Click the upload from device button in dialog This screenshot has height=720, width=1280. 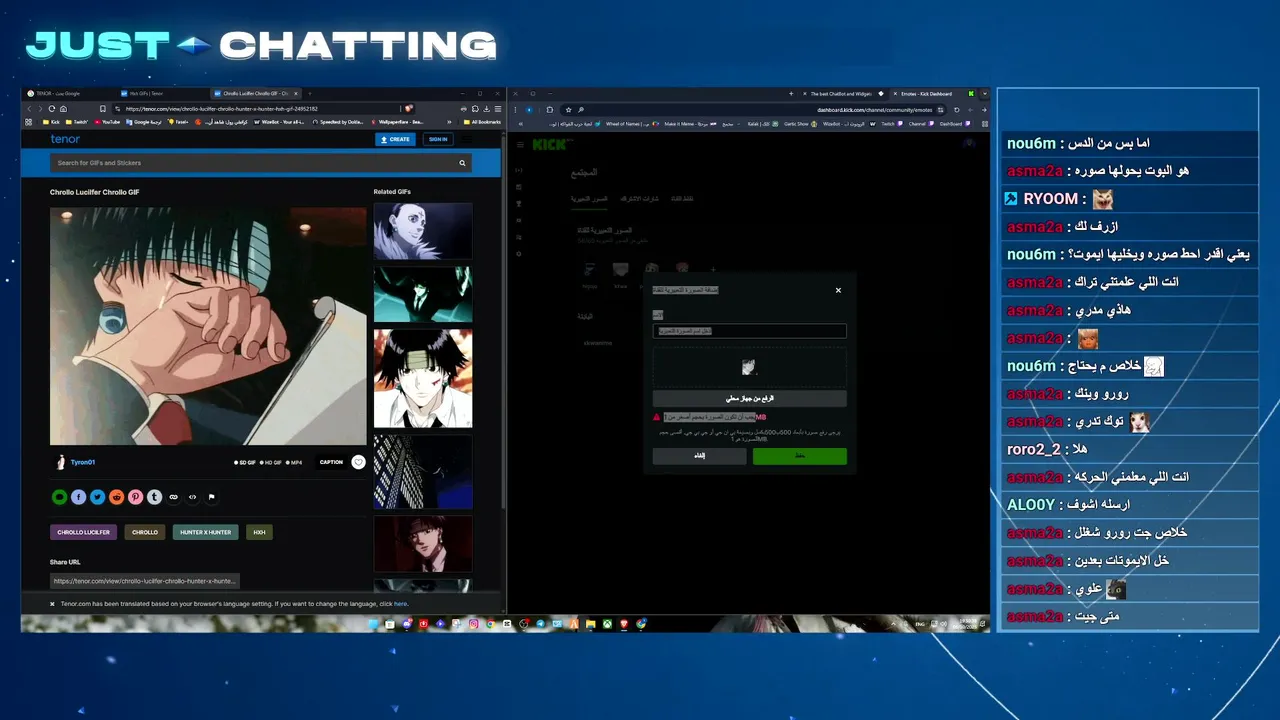point(750,398)
